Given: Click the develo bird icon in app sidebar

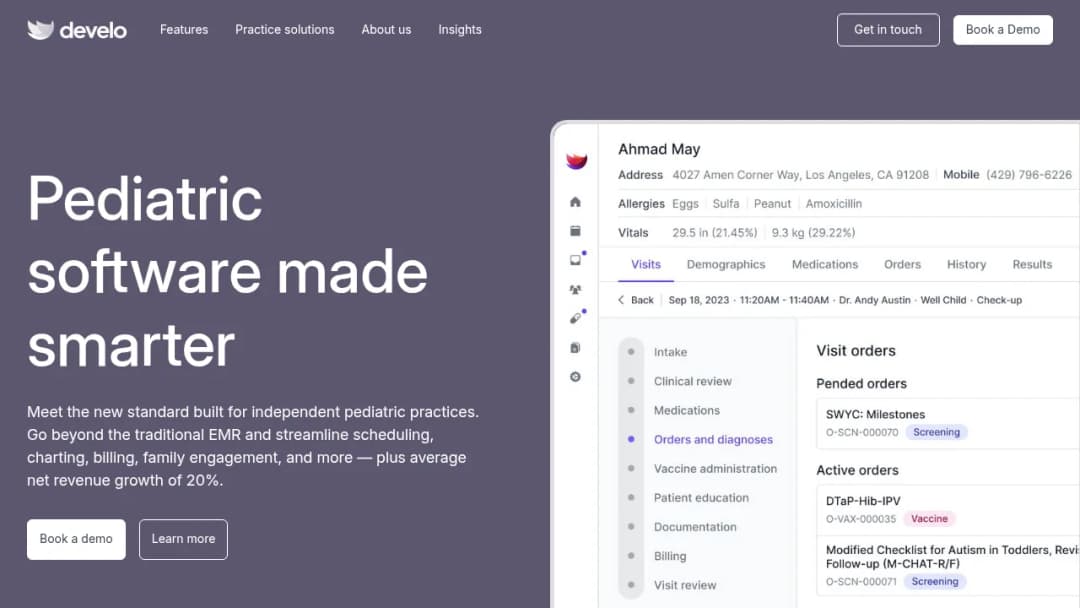Looking at the screenshot, I should point(577,160).
